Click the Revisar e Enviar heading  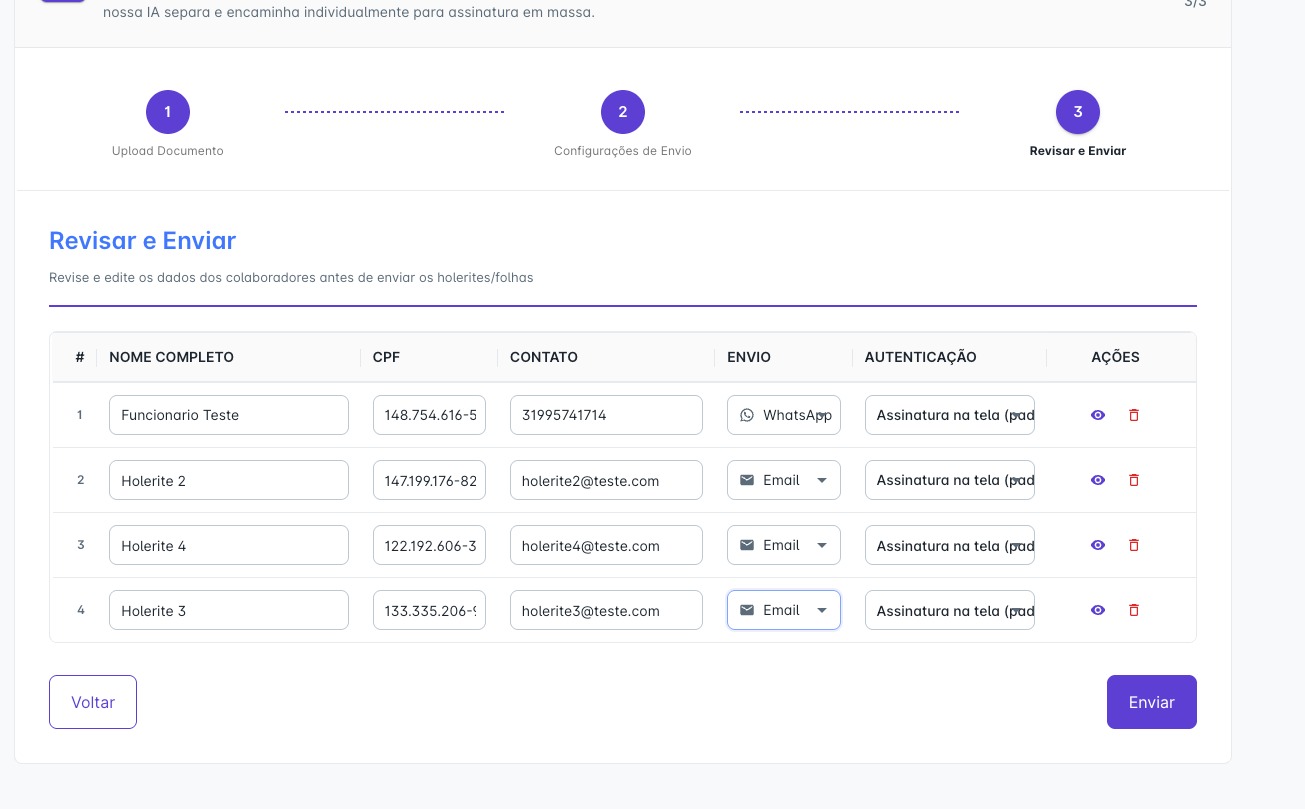click(142, 241)
